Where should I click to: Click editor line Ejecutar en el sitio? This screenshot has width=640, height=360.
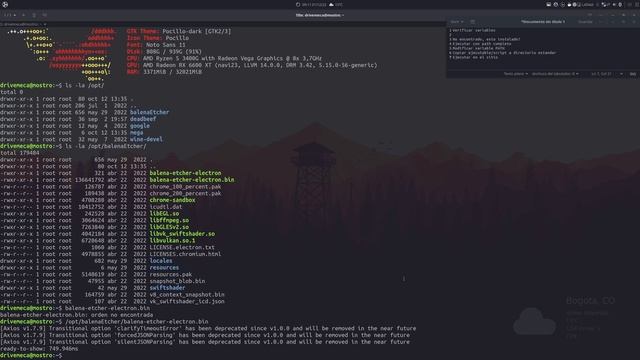475,57
